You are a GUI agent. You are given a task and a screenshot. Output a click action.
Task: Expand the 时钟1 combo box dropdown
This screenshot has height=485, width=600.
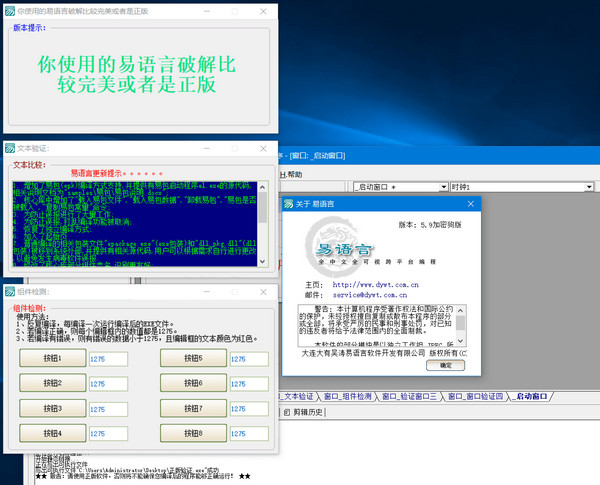(589, 187)
